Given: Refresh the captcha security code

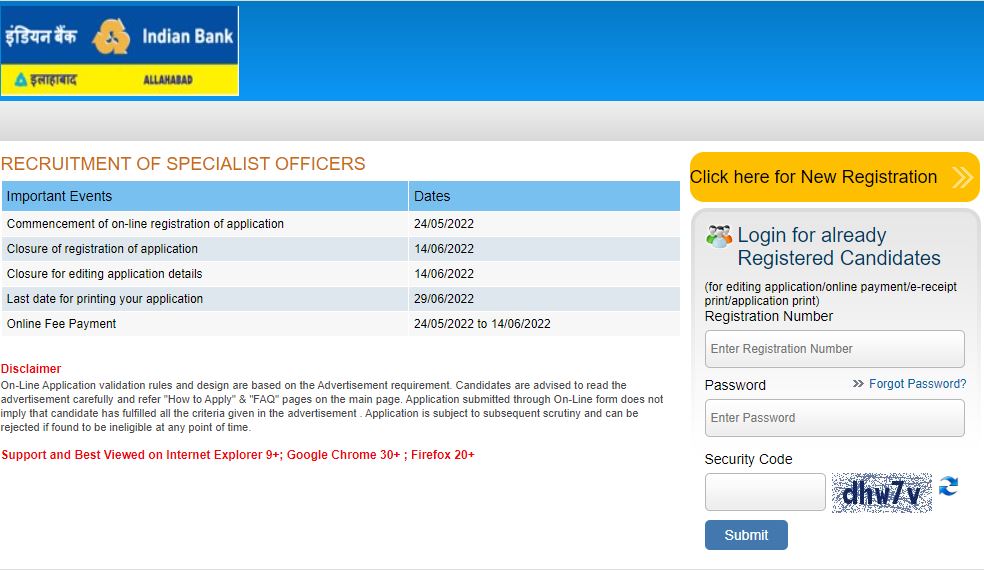Looking at the screenshot, I should (948, 486).
